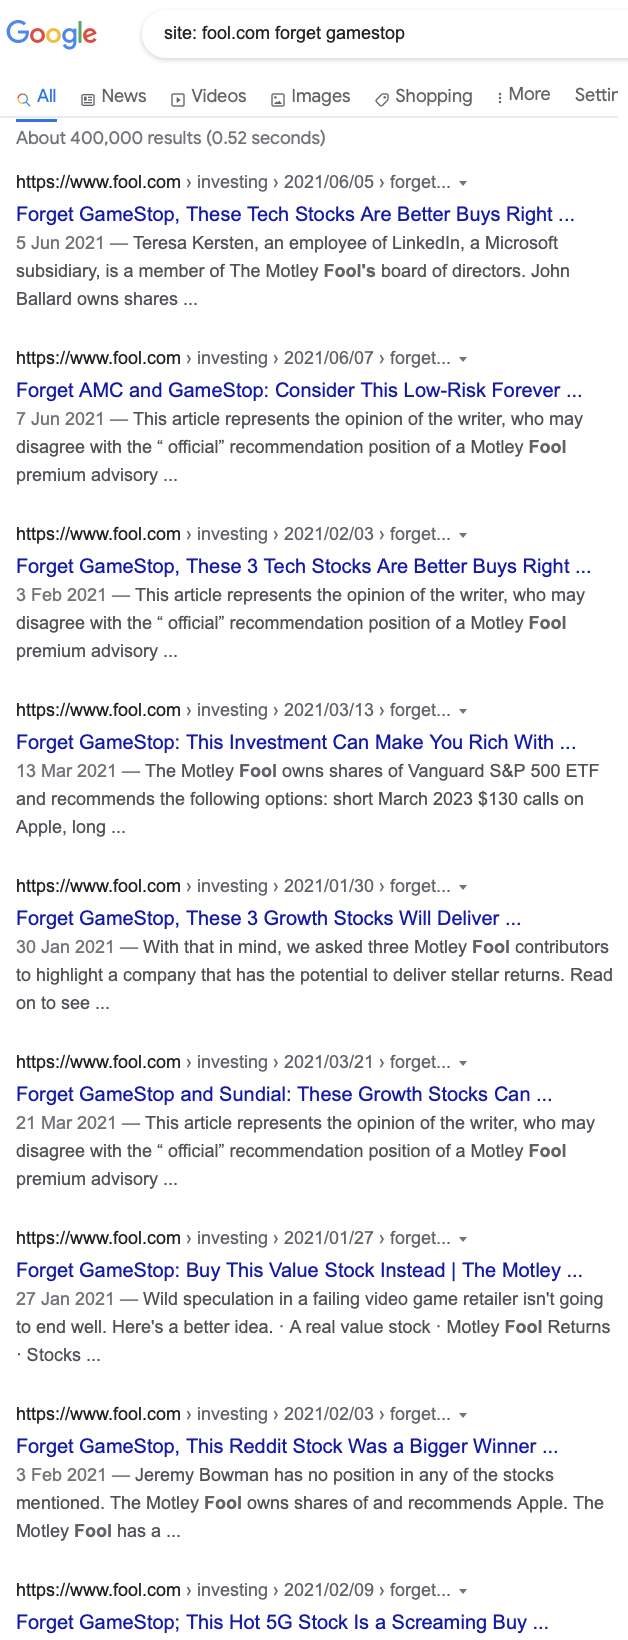Click the News tab newspaper icon
628x1640 pixels.
point(88,98)
